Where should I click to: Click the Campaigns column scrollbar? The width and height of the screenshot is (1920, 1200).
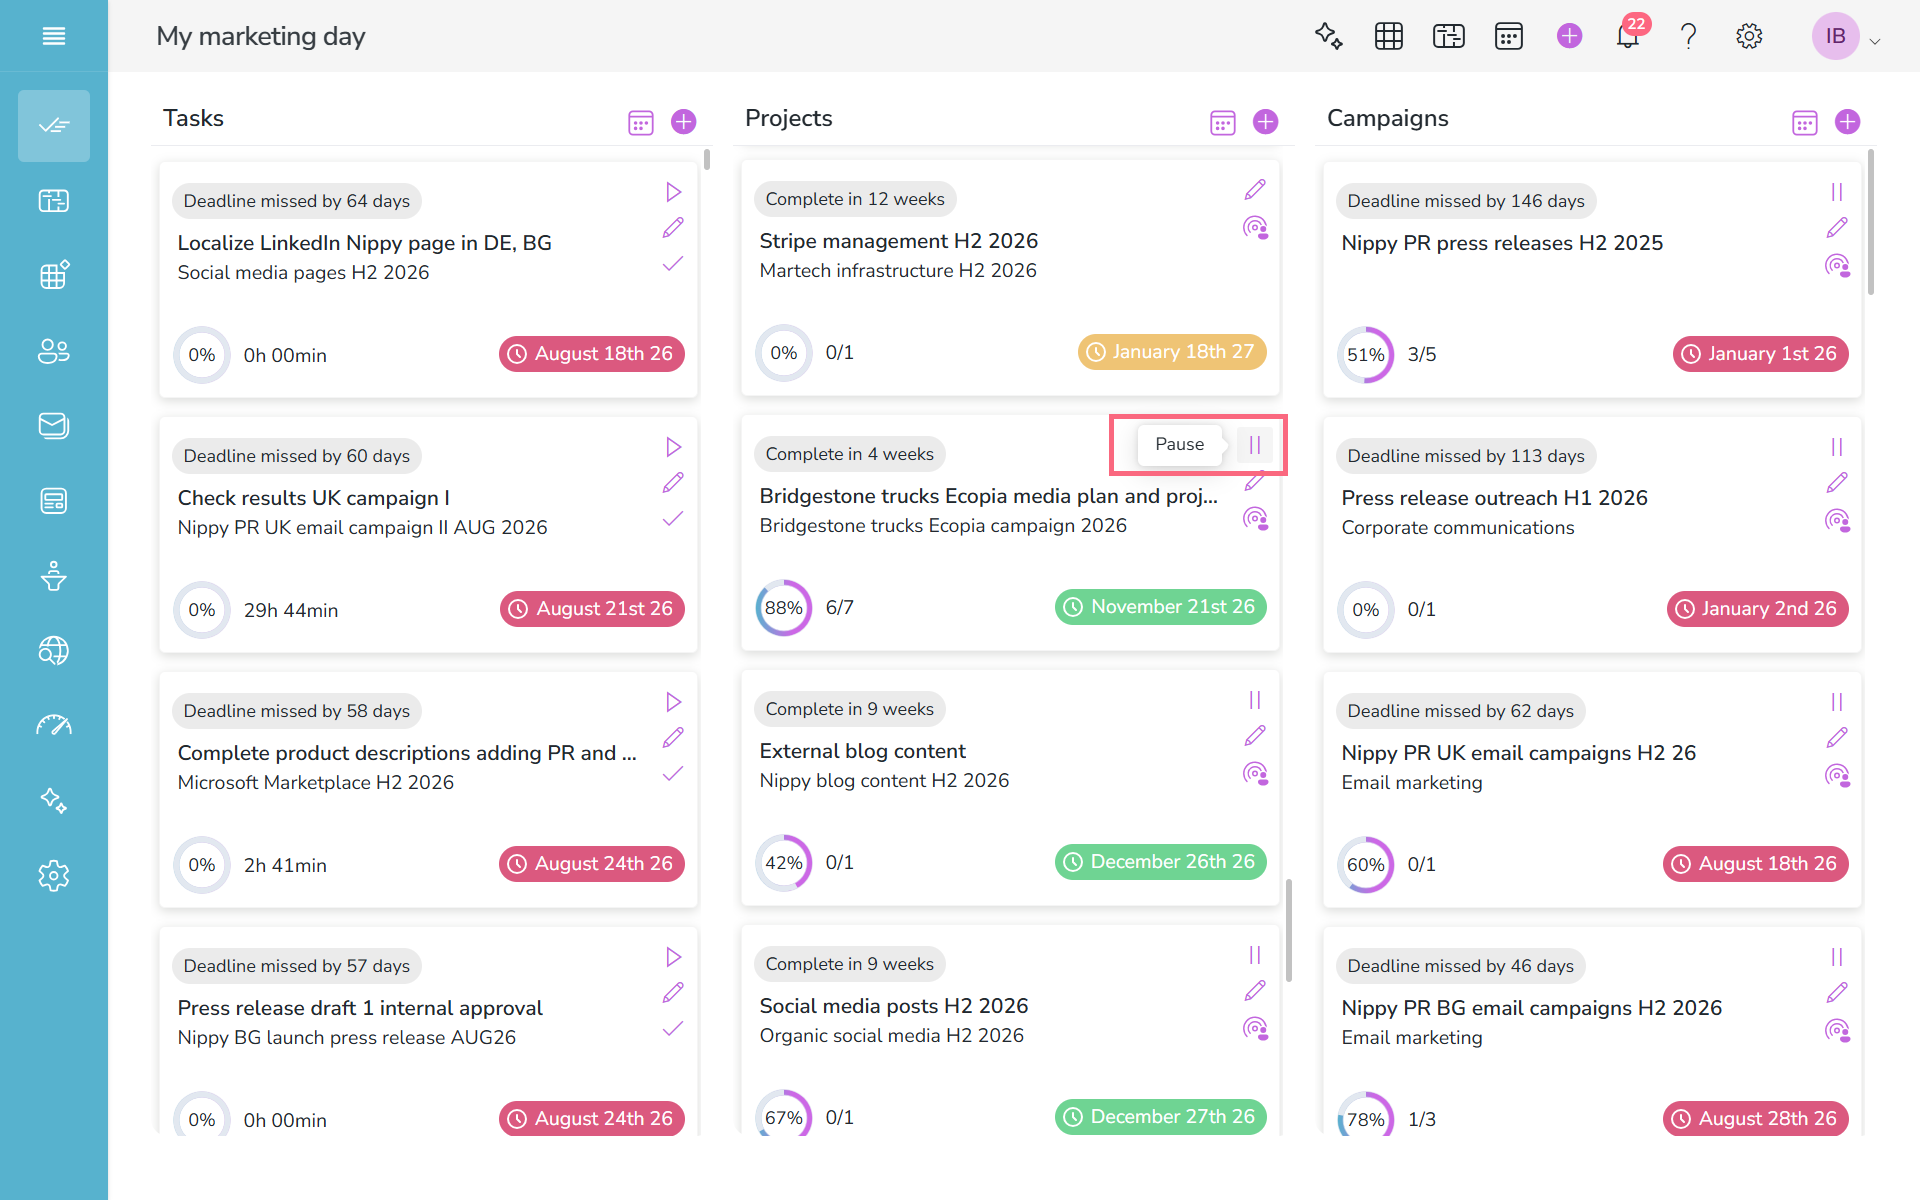pyautogui.click(x=1871, y=222)
